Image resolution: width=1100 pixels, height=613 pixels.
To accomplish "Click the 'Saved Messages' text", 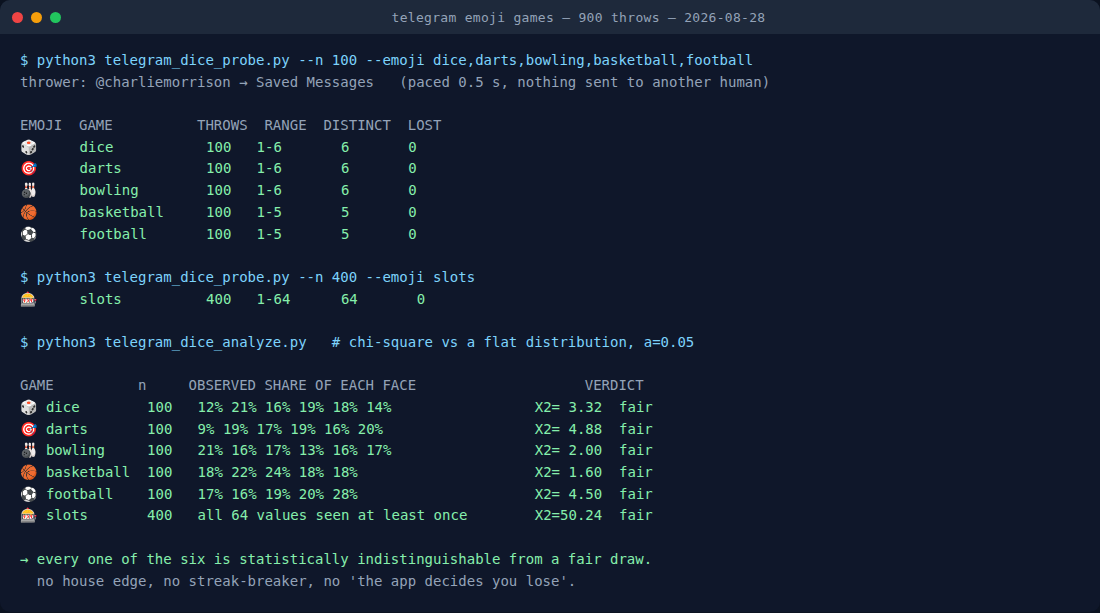I will coord(314,82).
